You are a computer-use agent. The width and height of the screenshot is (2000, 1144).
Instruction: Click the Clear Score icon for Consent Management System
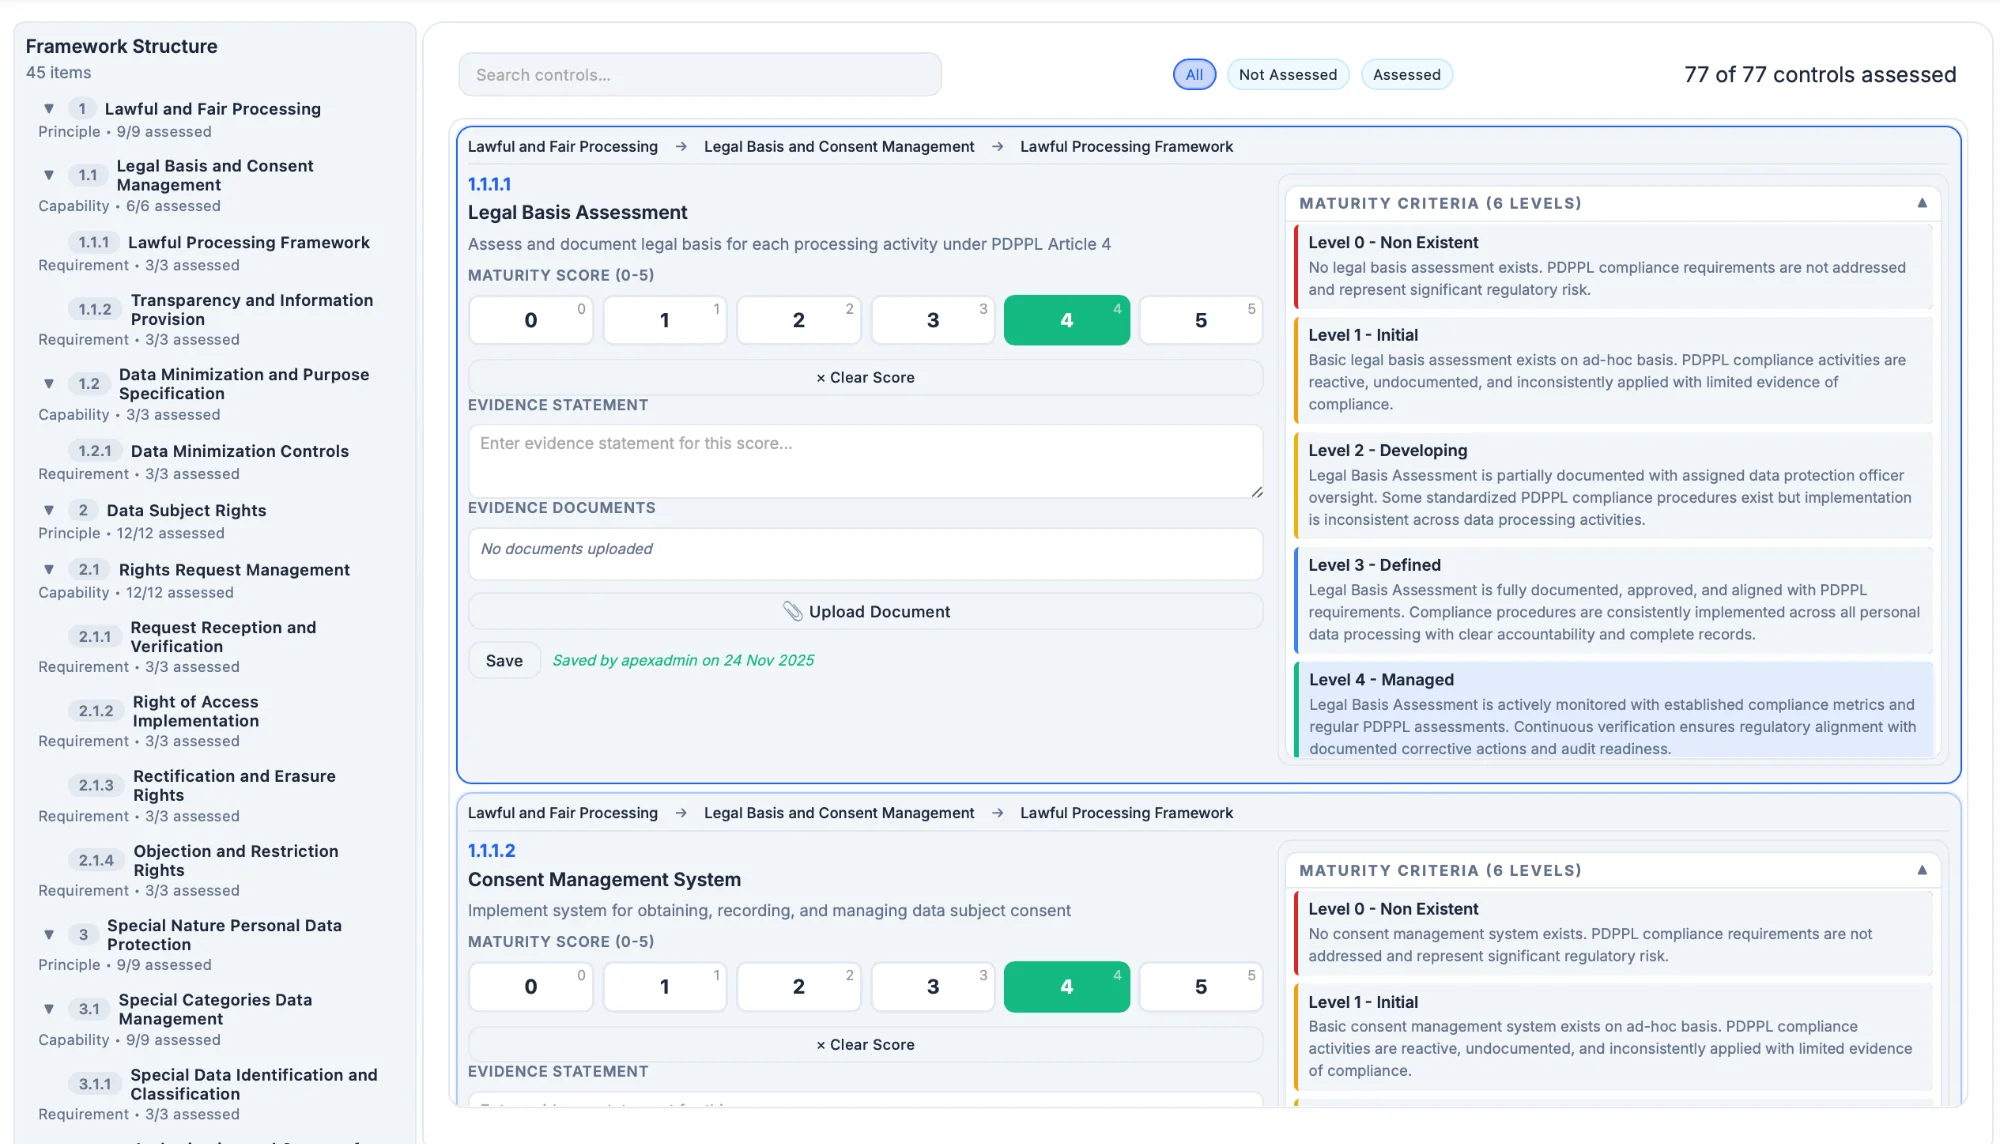click(820, 1044)
